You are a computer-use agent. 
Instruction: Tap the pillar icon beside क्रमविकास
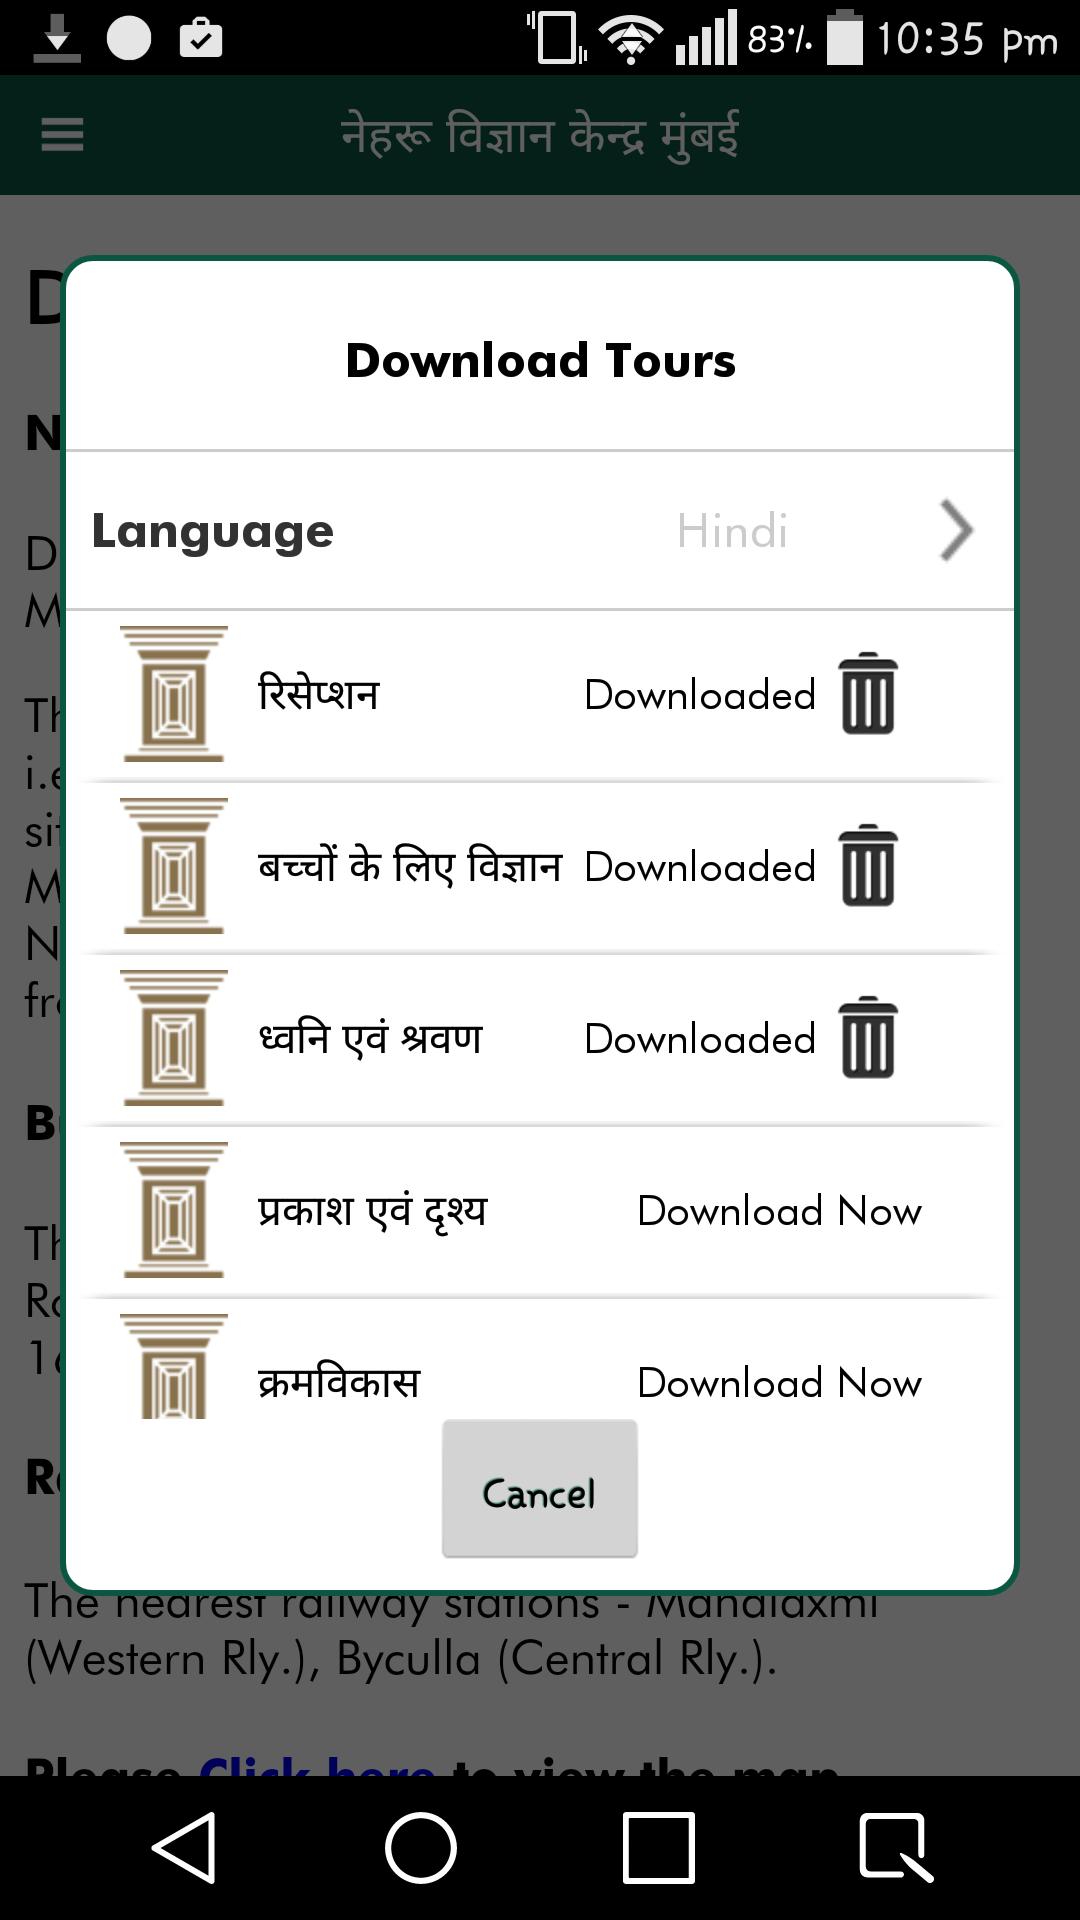(x=174, y=1366)
